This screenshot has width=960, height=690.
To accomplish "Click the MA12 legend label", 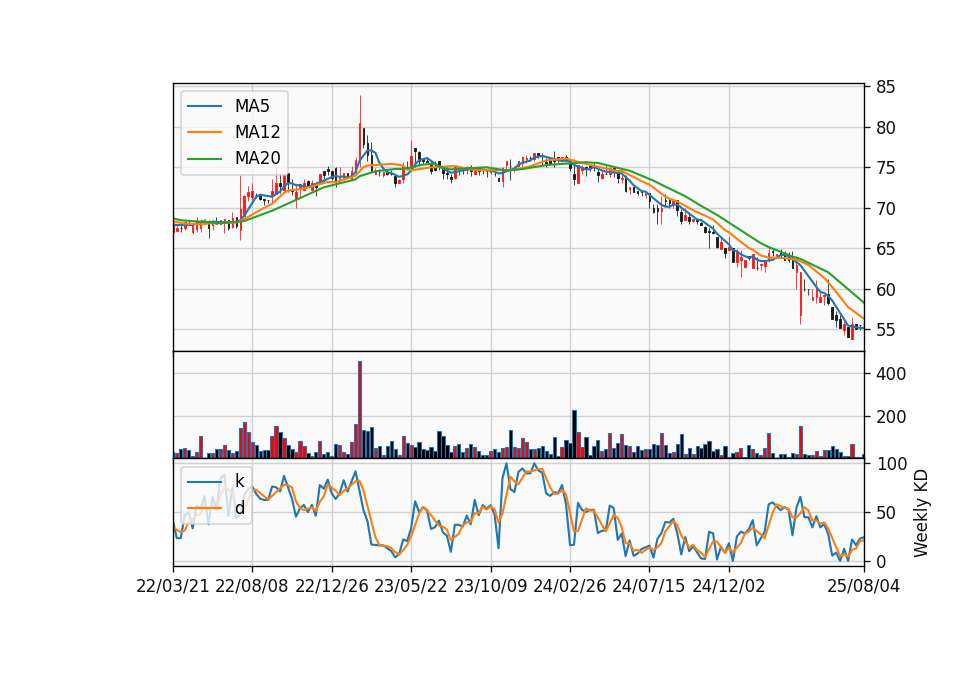I will [x=257, y=132].
